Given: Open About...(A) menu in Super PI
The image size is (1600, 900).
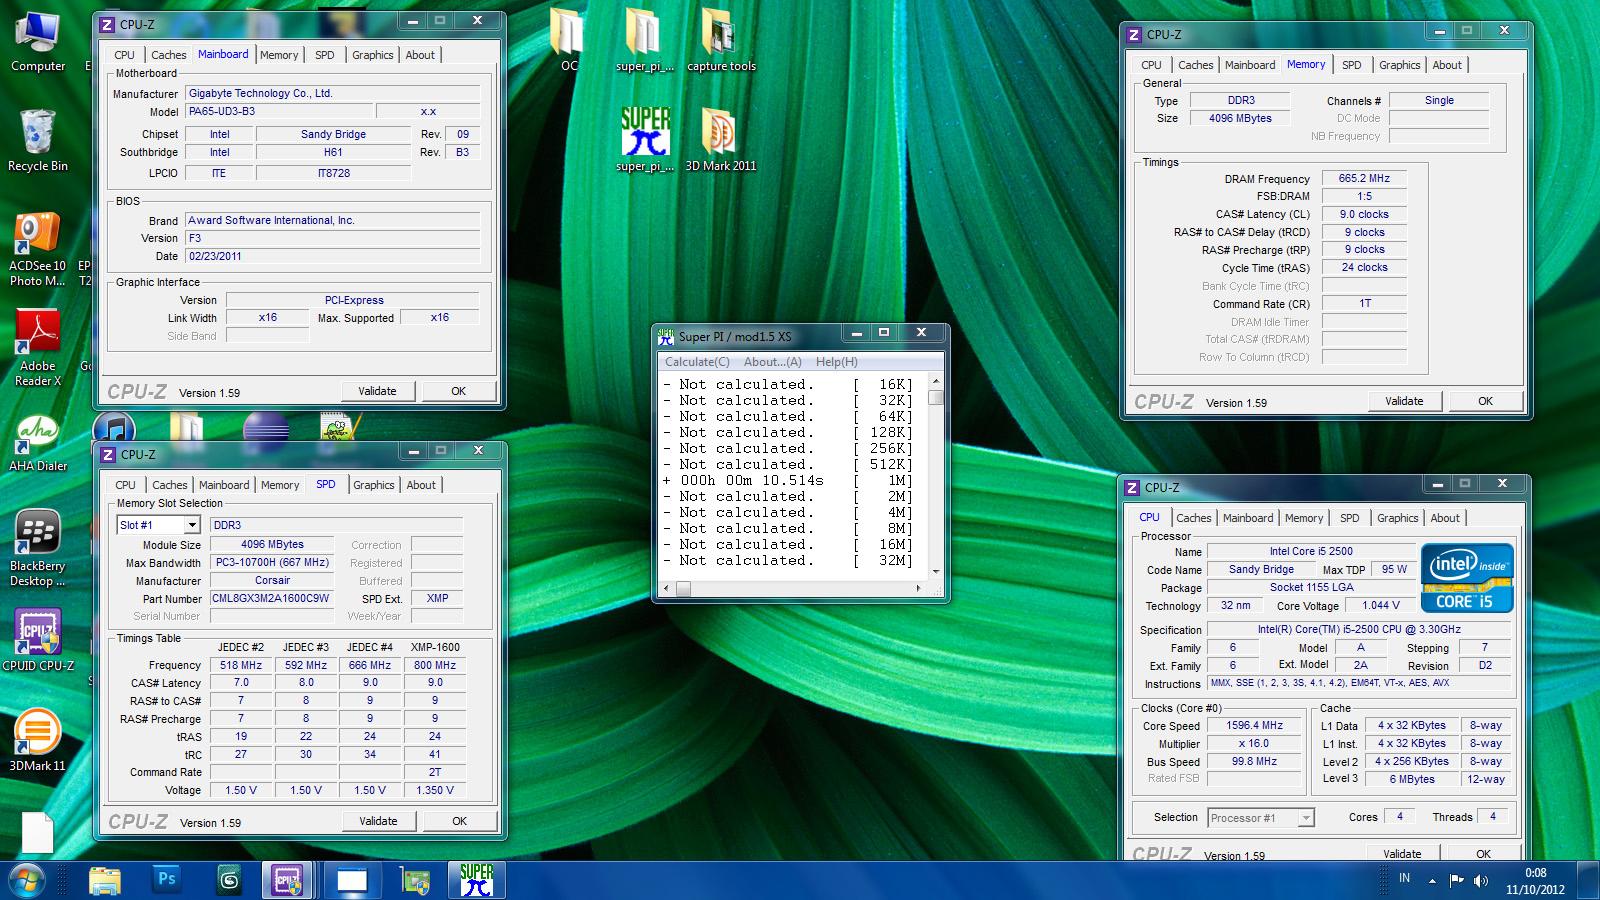Looking at the screenshot, I should pyautogui.click(x=773, y=362).
